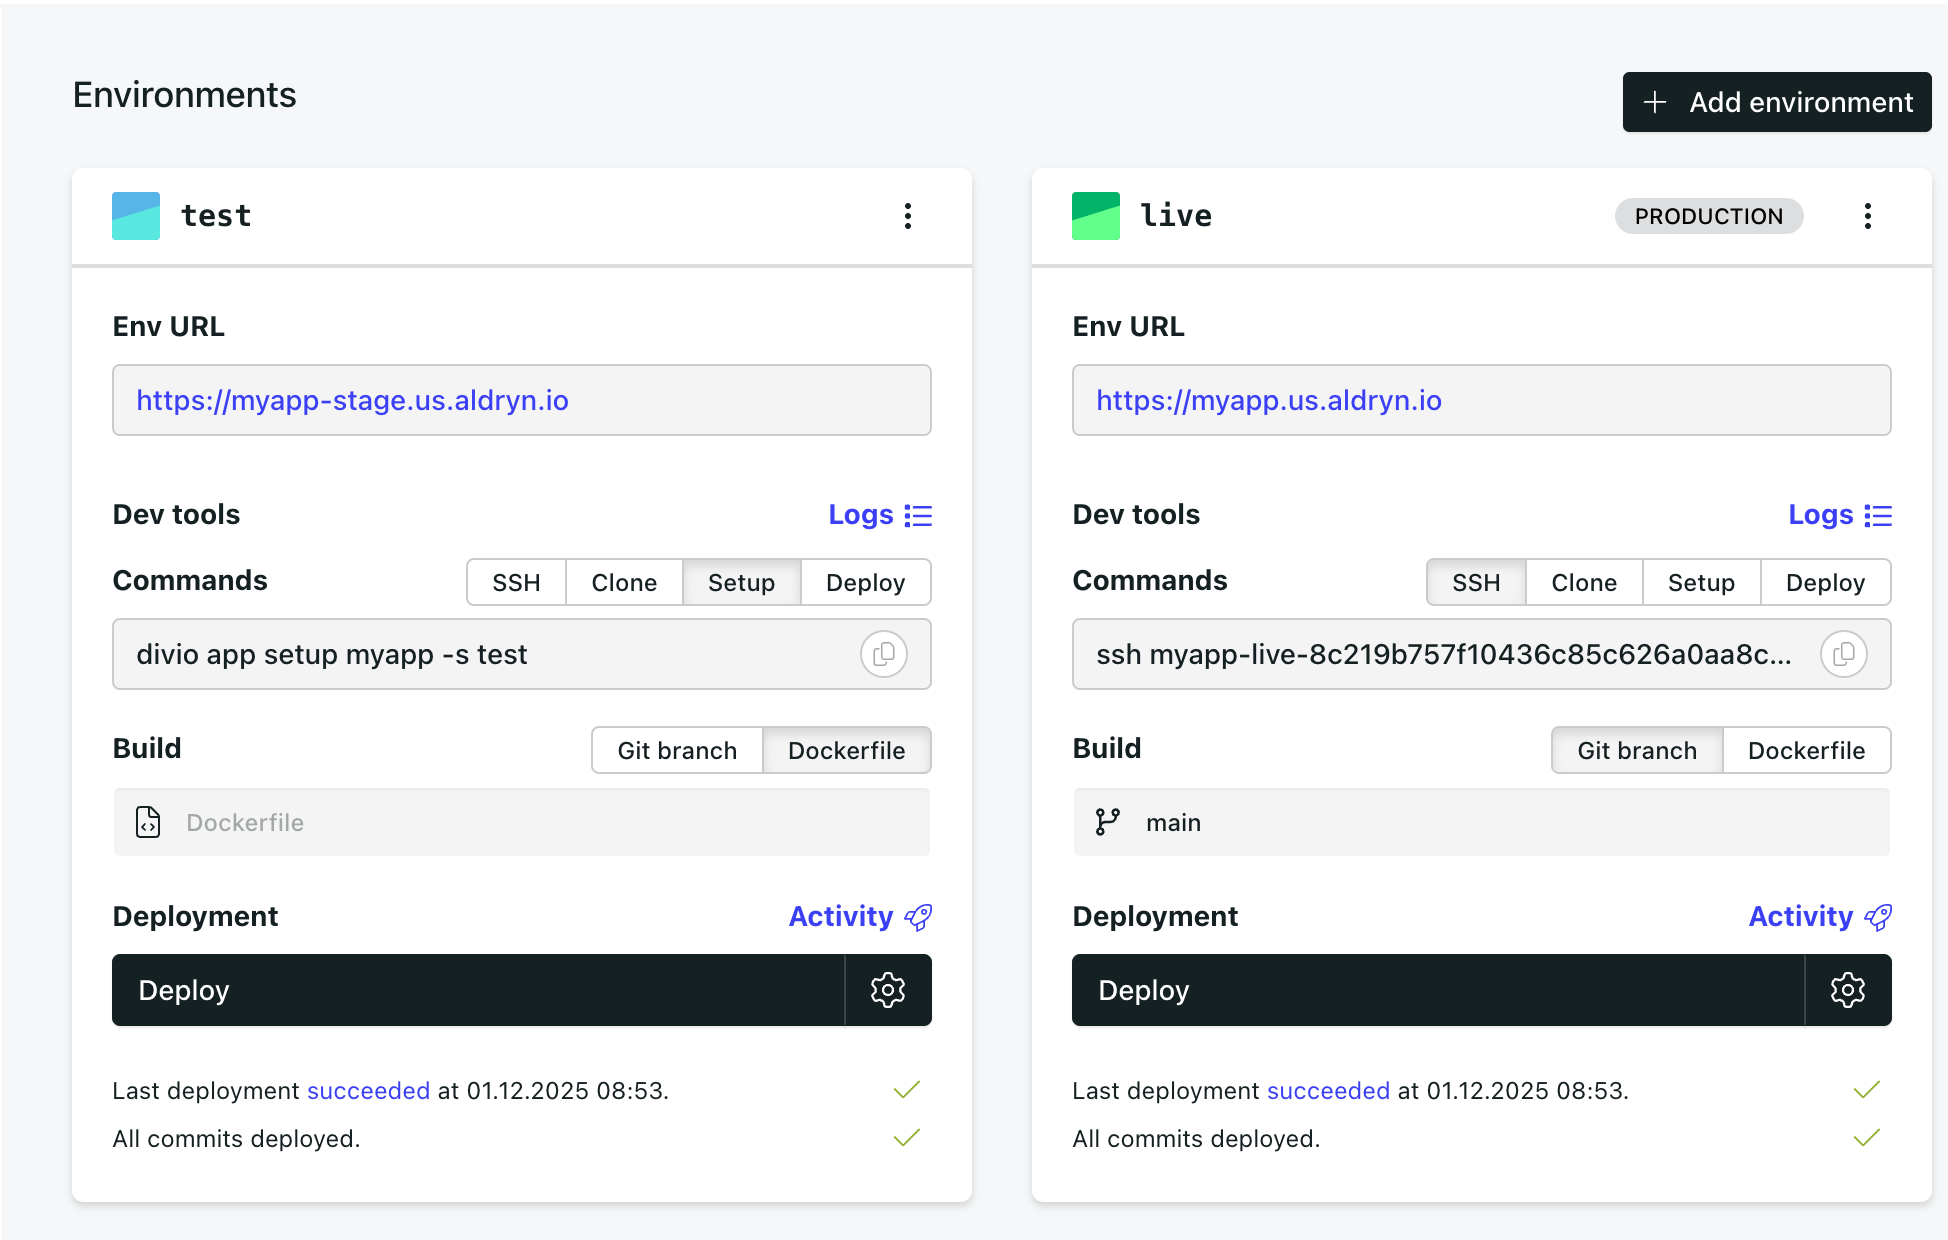Click the Add environment button
The height and width of the screenshot is (1240, 1948).
tap(1776, 102)
